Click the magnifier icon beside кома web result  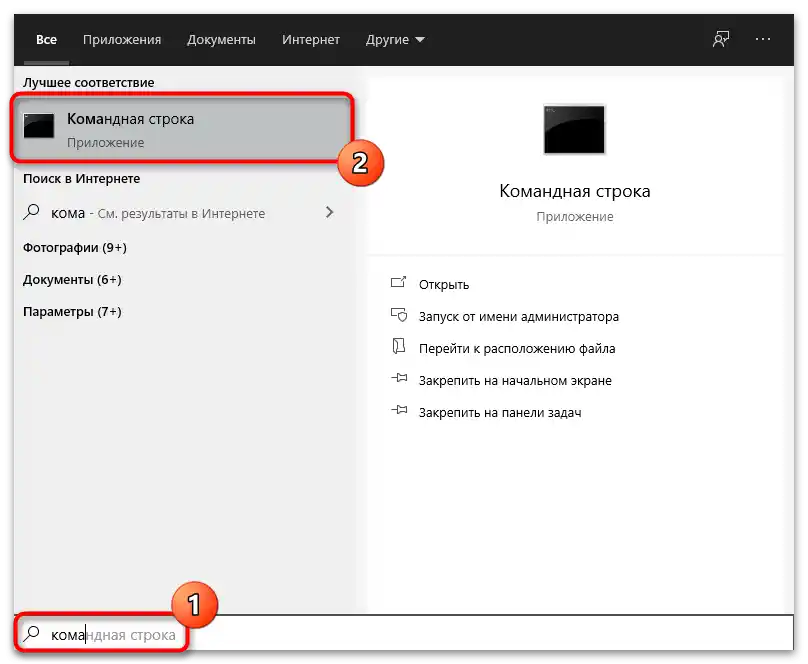coord(31,212)
